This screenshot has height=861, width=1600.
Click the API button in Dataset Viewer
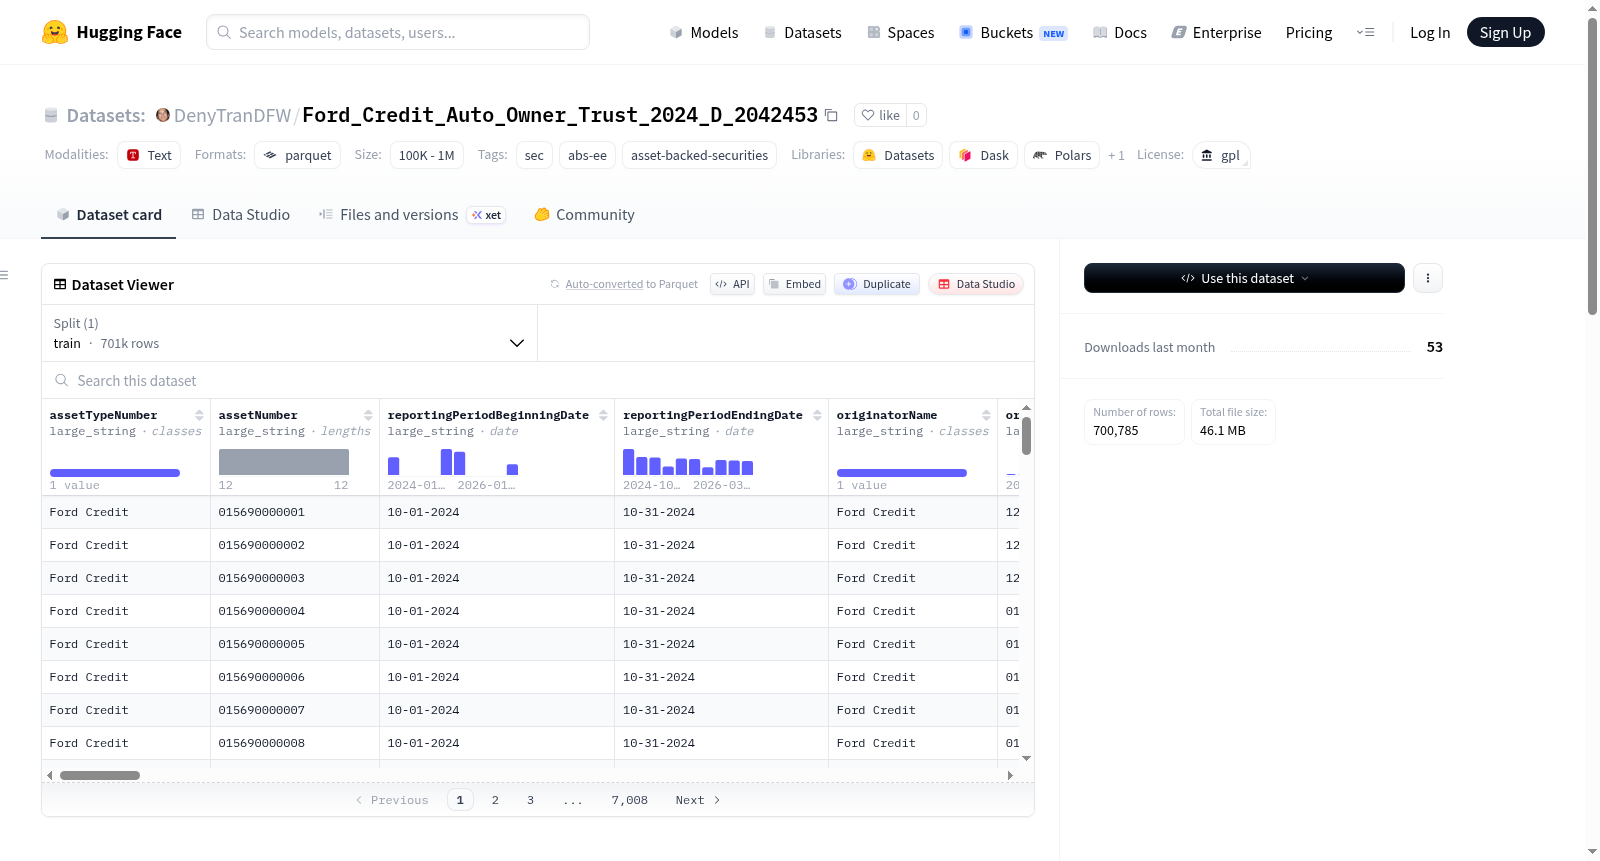[x=732, y=284]
